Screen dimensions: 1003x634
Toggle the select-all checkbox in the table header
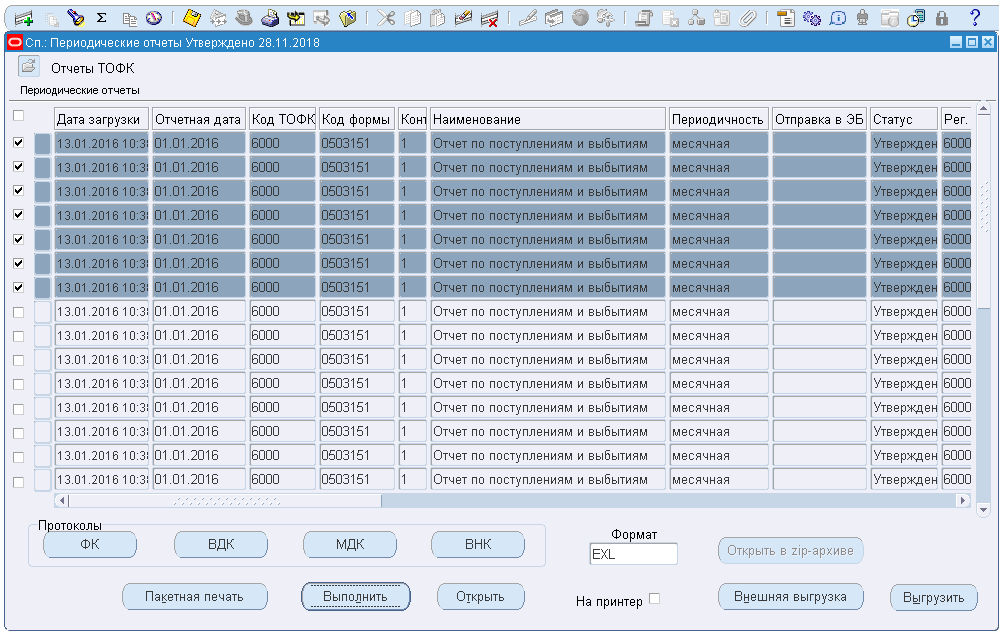tap(18, 116)
